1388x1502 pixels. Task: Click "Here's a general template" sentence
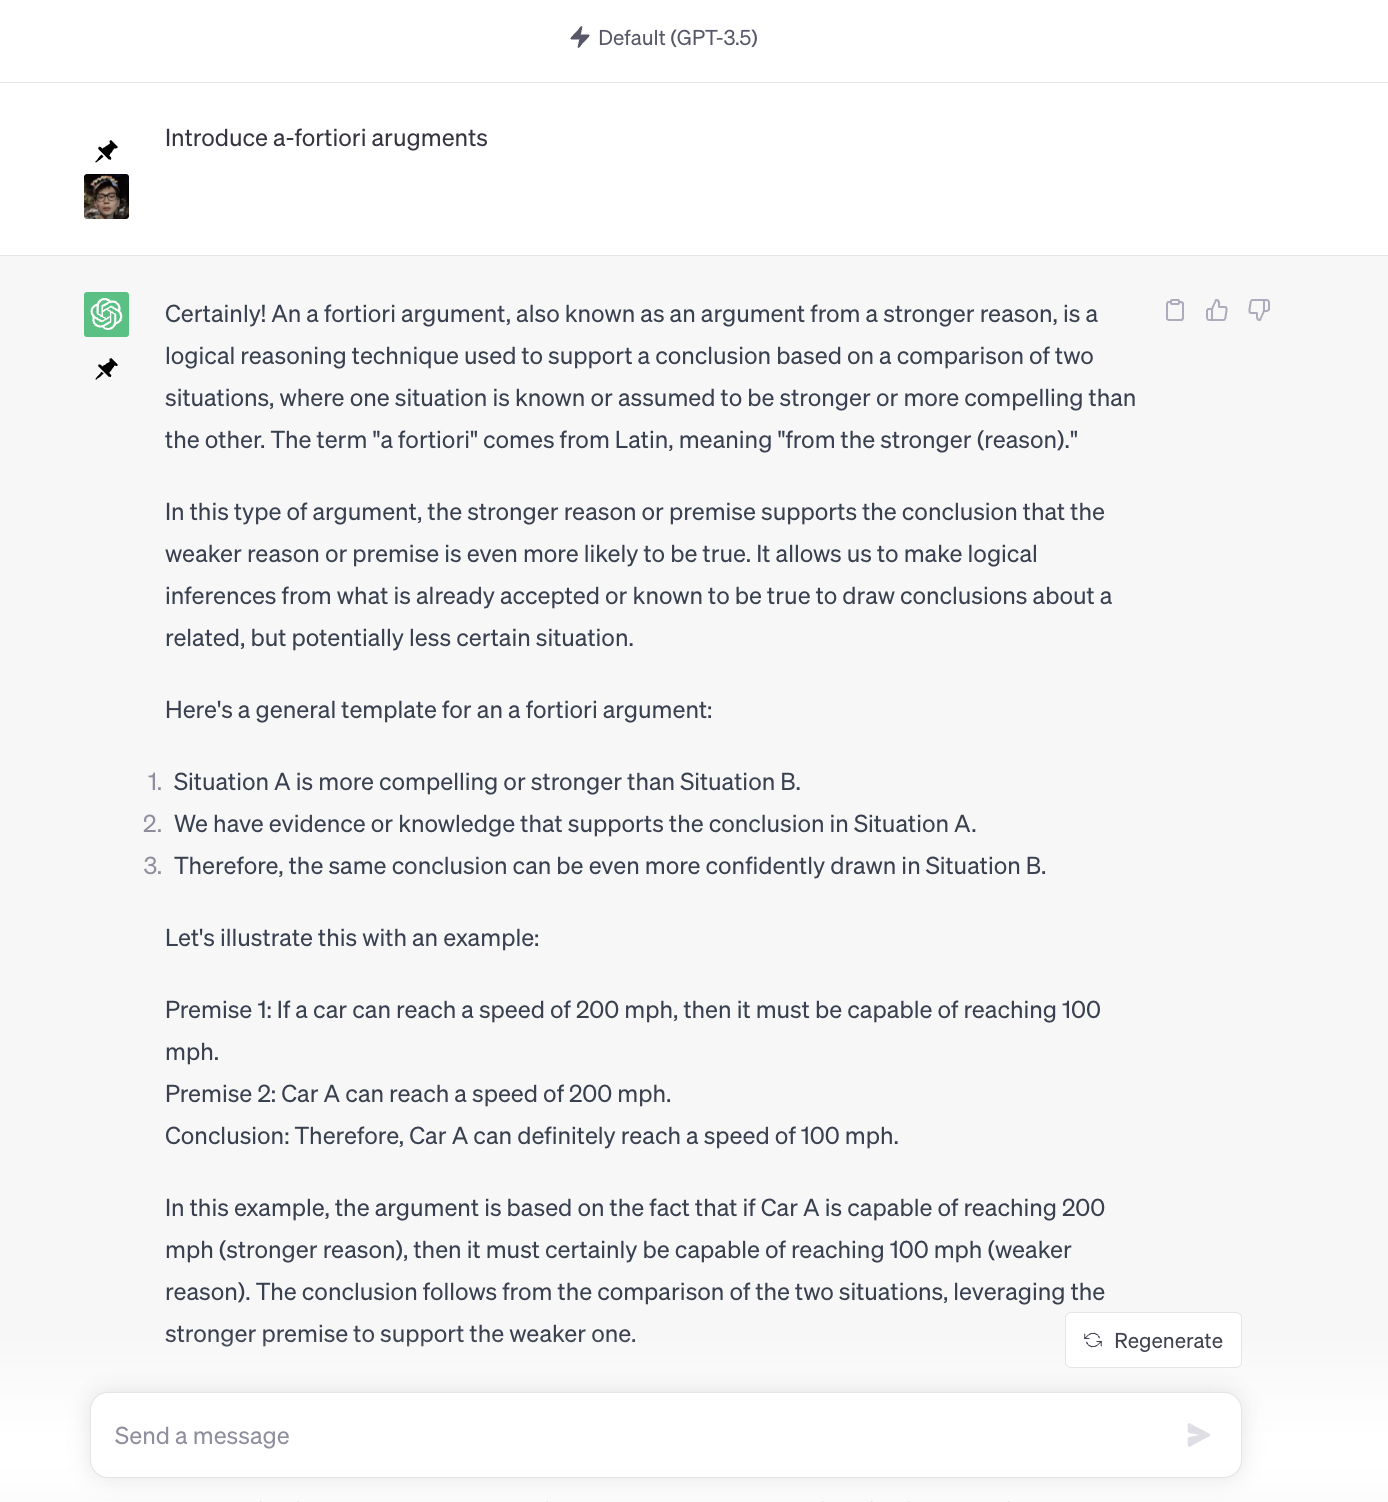(439, 710)
